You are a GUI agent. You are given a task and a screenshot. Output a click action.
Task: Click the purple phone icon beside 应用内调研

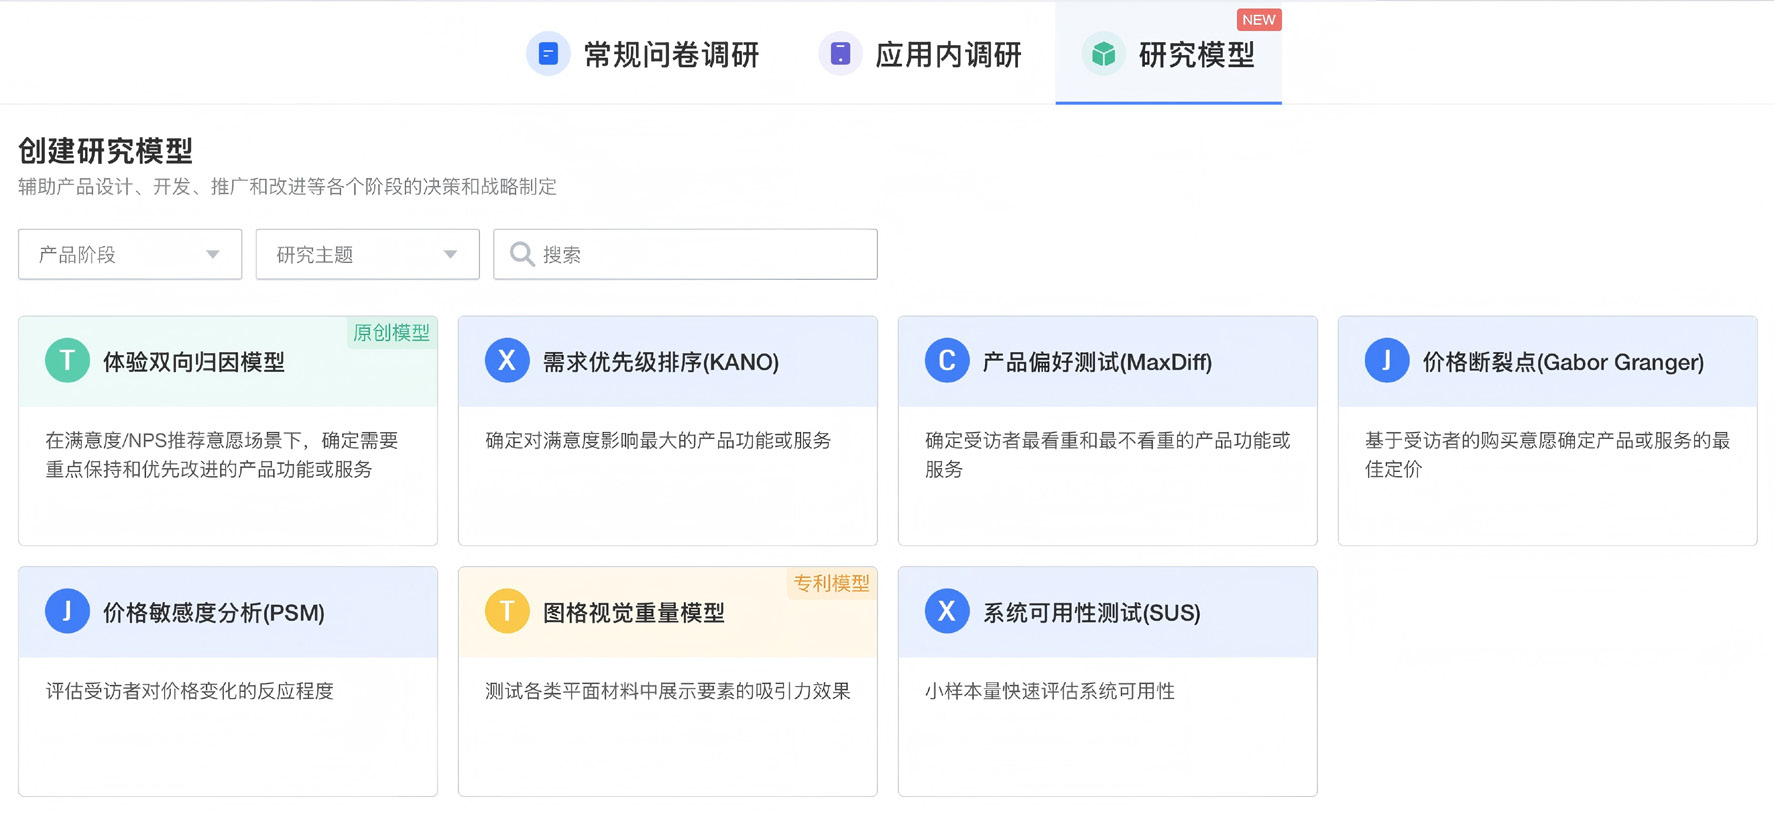point(840,54)
